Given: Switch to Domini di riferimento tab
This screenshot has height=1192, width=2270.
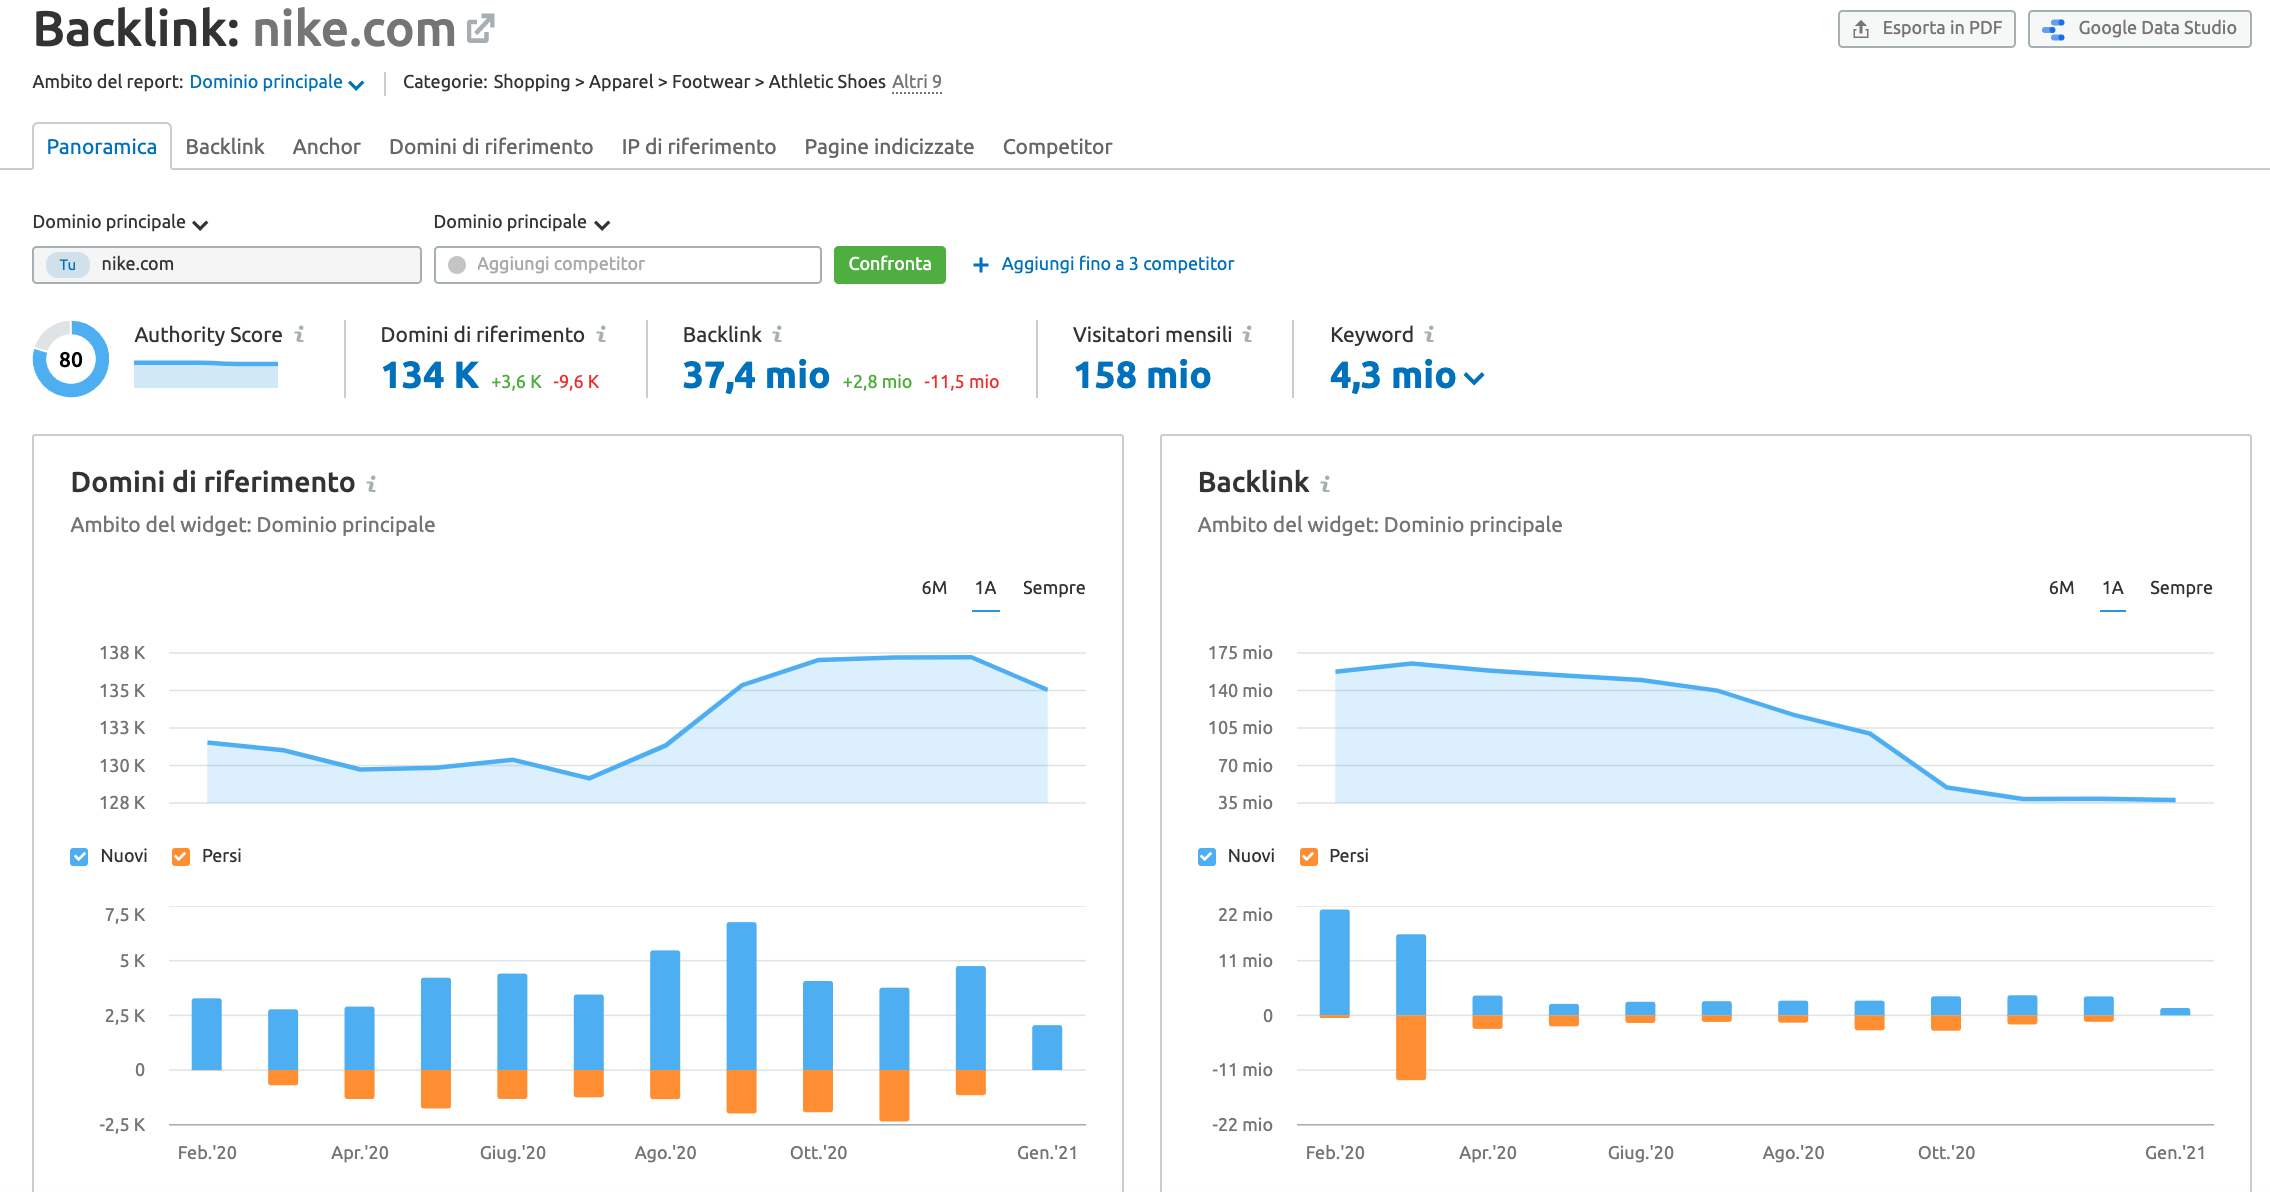Looking at the screenshot, I should (x=491, y=146).
